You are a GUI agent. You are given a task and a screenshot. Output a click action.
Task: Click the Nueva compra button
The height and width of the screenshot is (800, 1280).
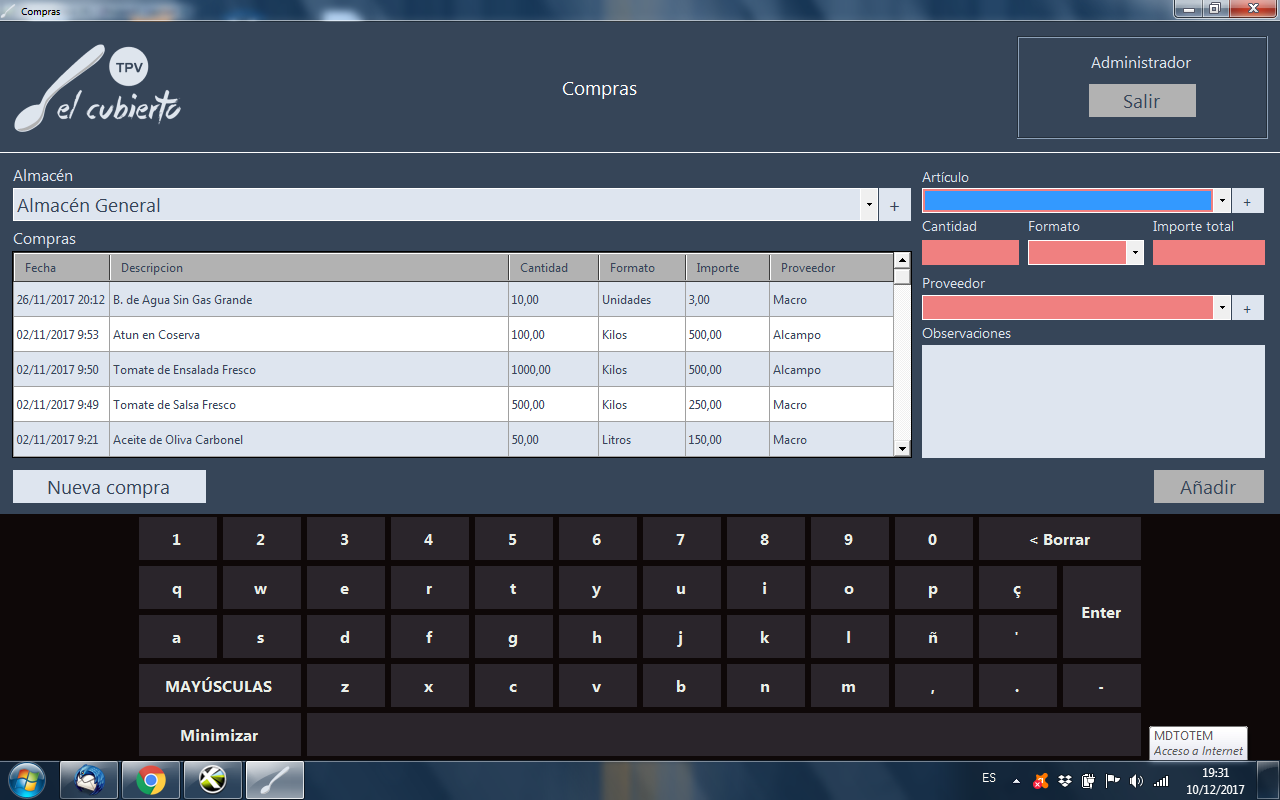[109, 487]
